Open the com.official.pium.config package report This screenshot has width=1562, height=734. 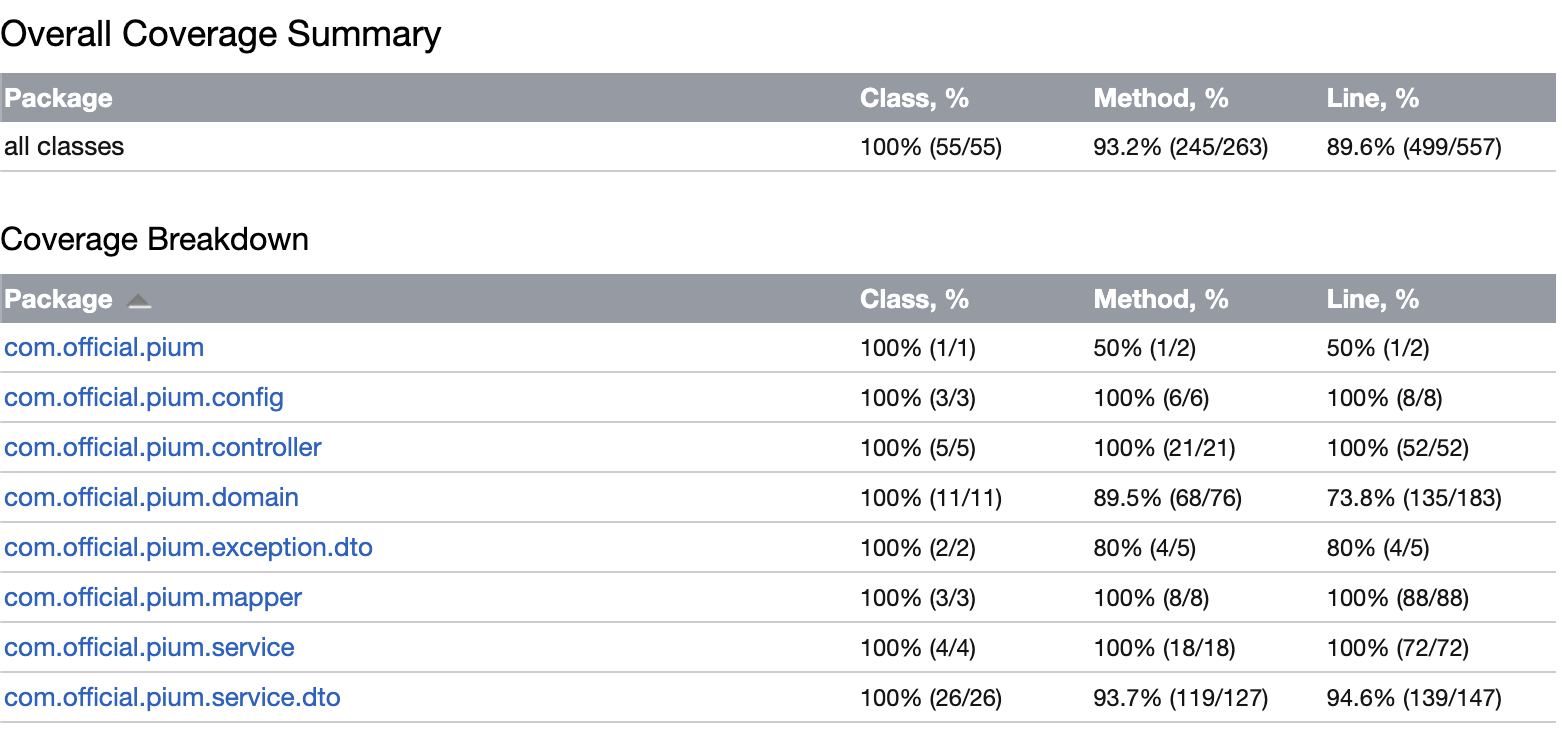click(144, 398)
